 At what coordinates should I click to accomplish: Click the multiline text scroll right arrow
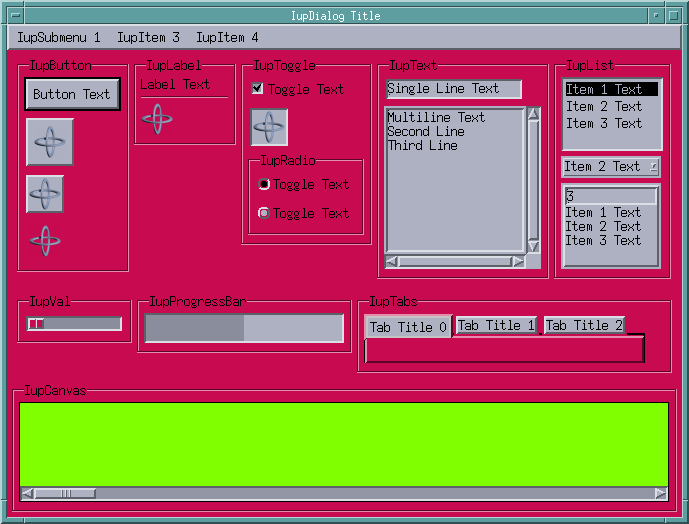(x=519, y=262)
